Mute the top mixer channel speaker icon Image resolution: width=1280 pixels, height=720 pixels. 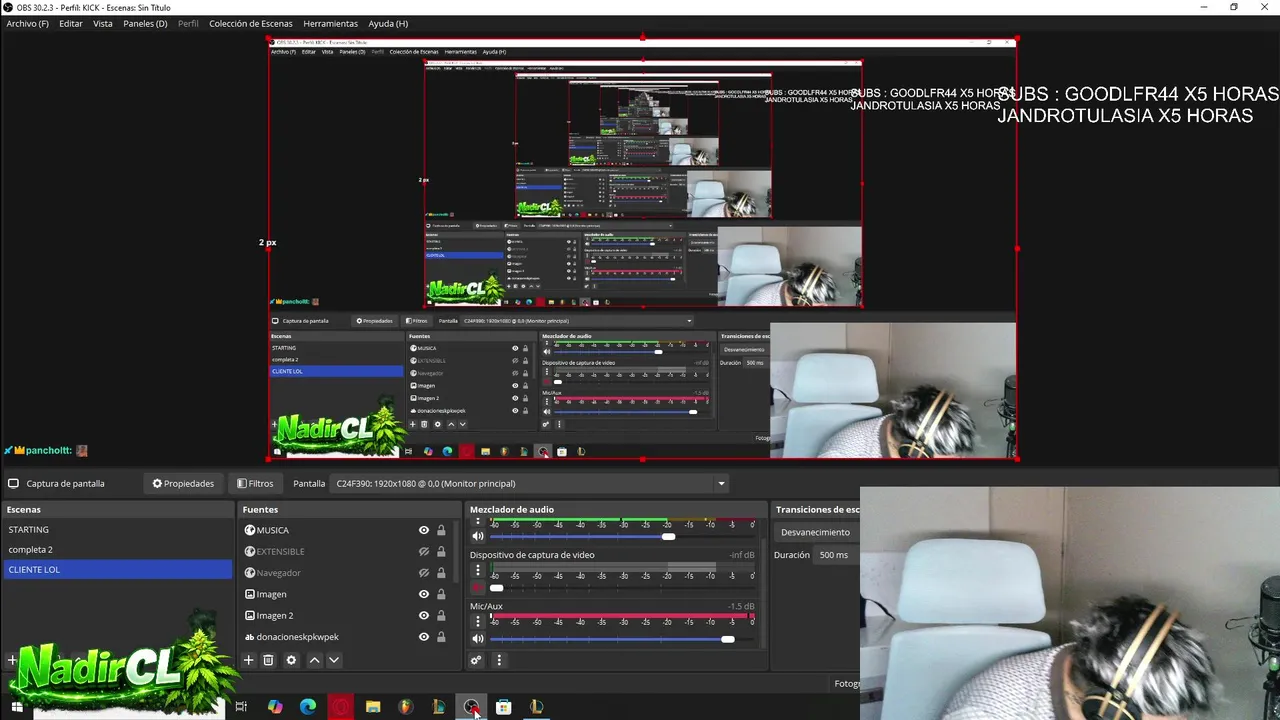(x=478, y=536)
